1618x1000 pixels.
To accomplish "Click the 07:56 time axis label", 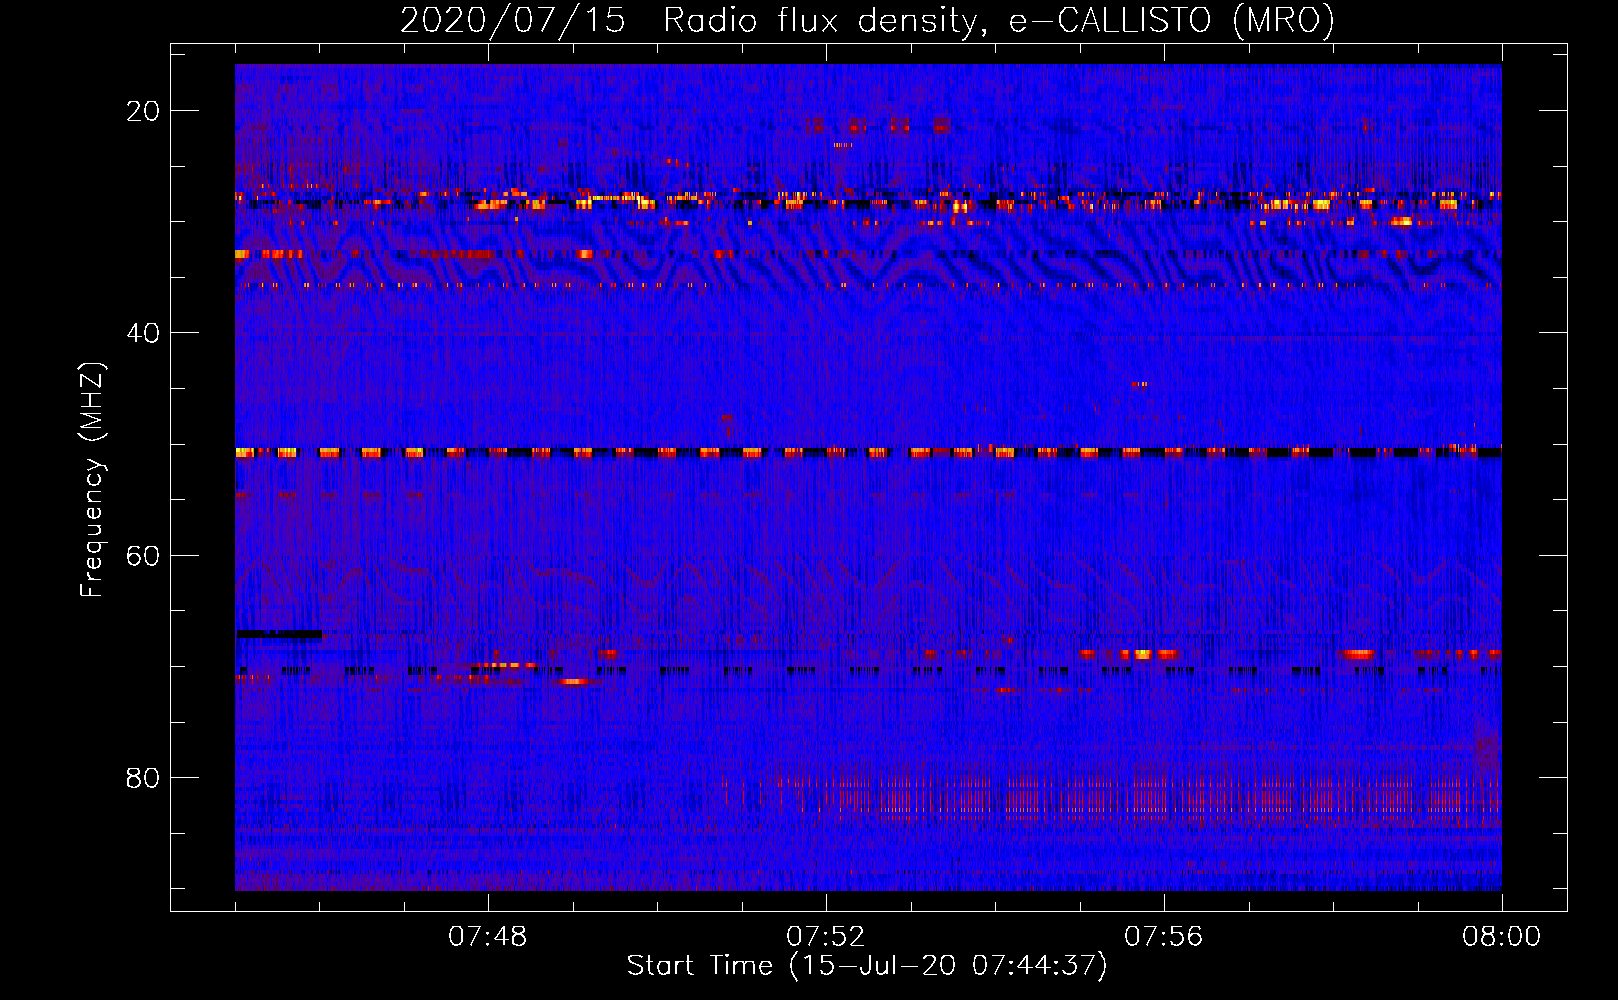I will point(1164,937).
